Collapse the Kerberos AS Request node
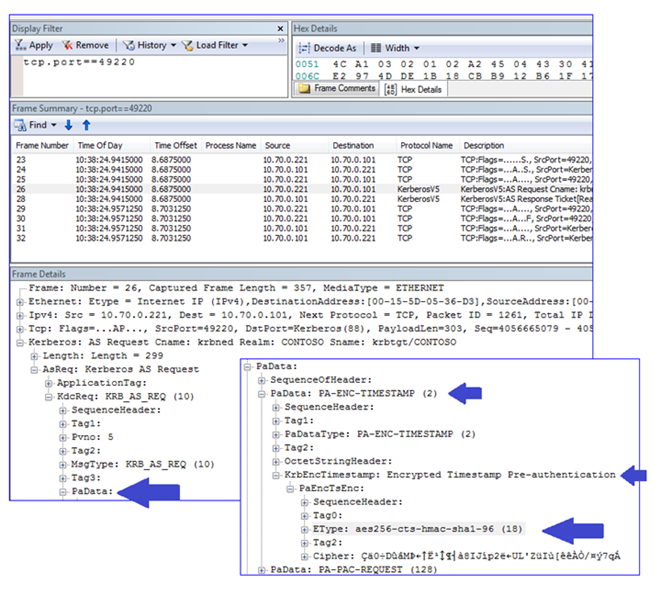 (19, 343)
